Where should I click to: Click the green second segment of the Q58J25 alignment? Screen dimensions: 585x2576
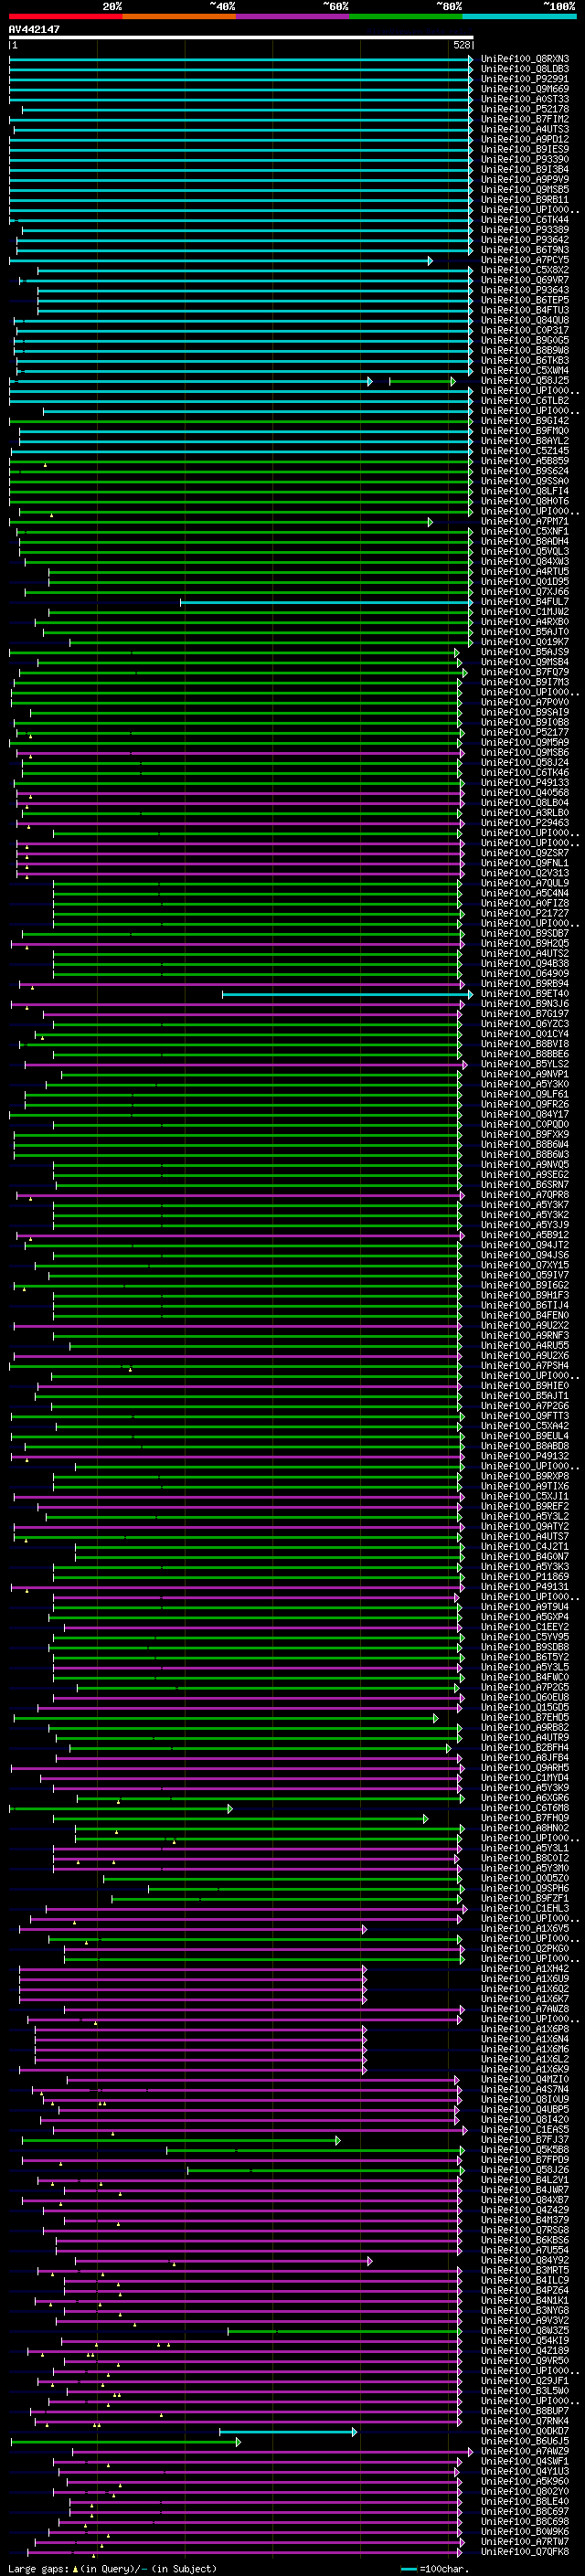tap(422, 381)
